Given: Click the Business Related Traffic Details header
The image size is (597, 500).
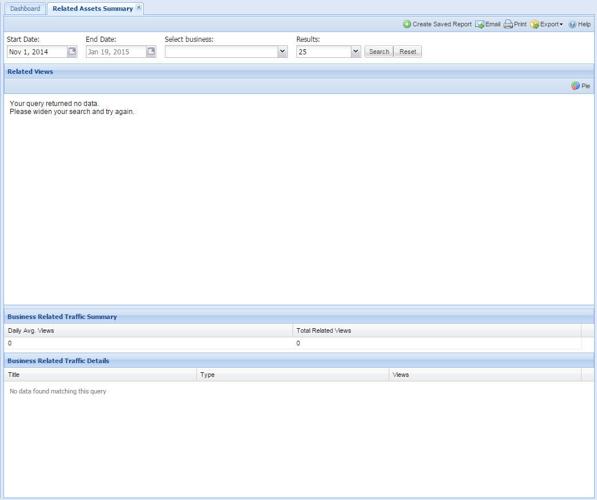Looking at the screenshot, I should tap(299, 361).
